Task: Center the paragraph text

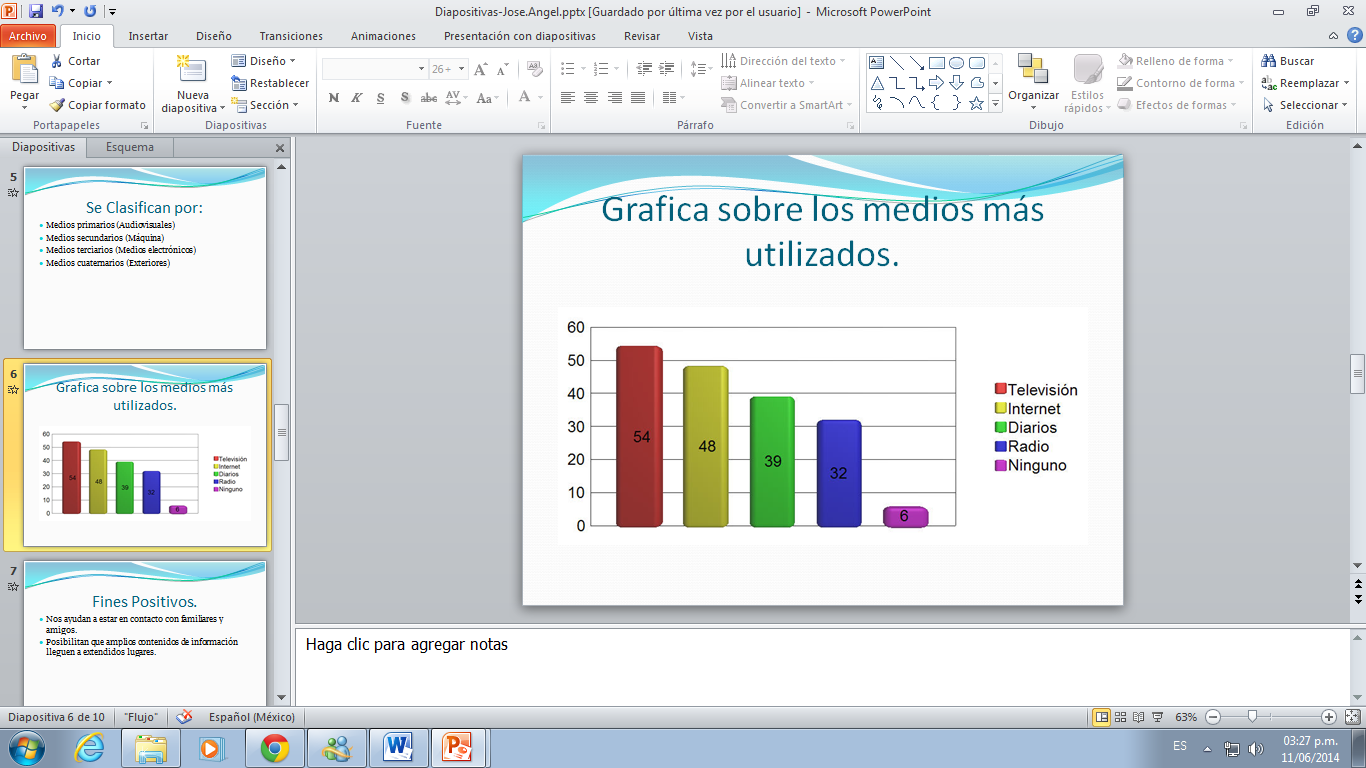Action: point(591,97)
